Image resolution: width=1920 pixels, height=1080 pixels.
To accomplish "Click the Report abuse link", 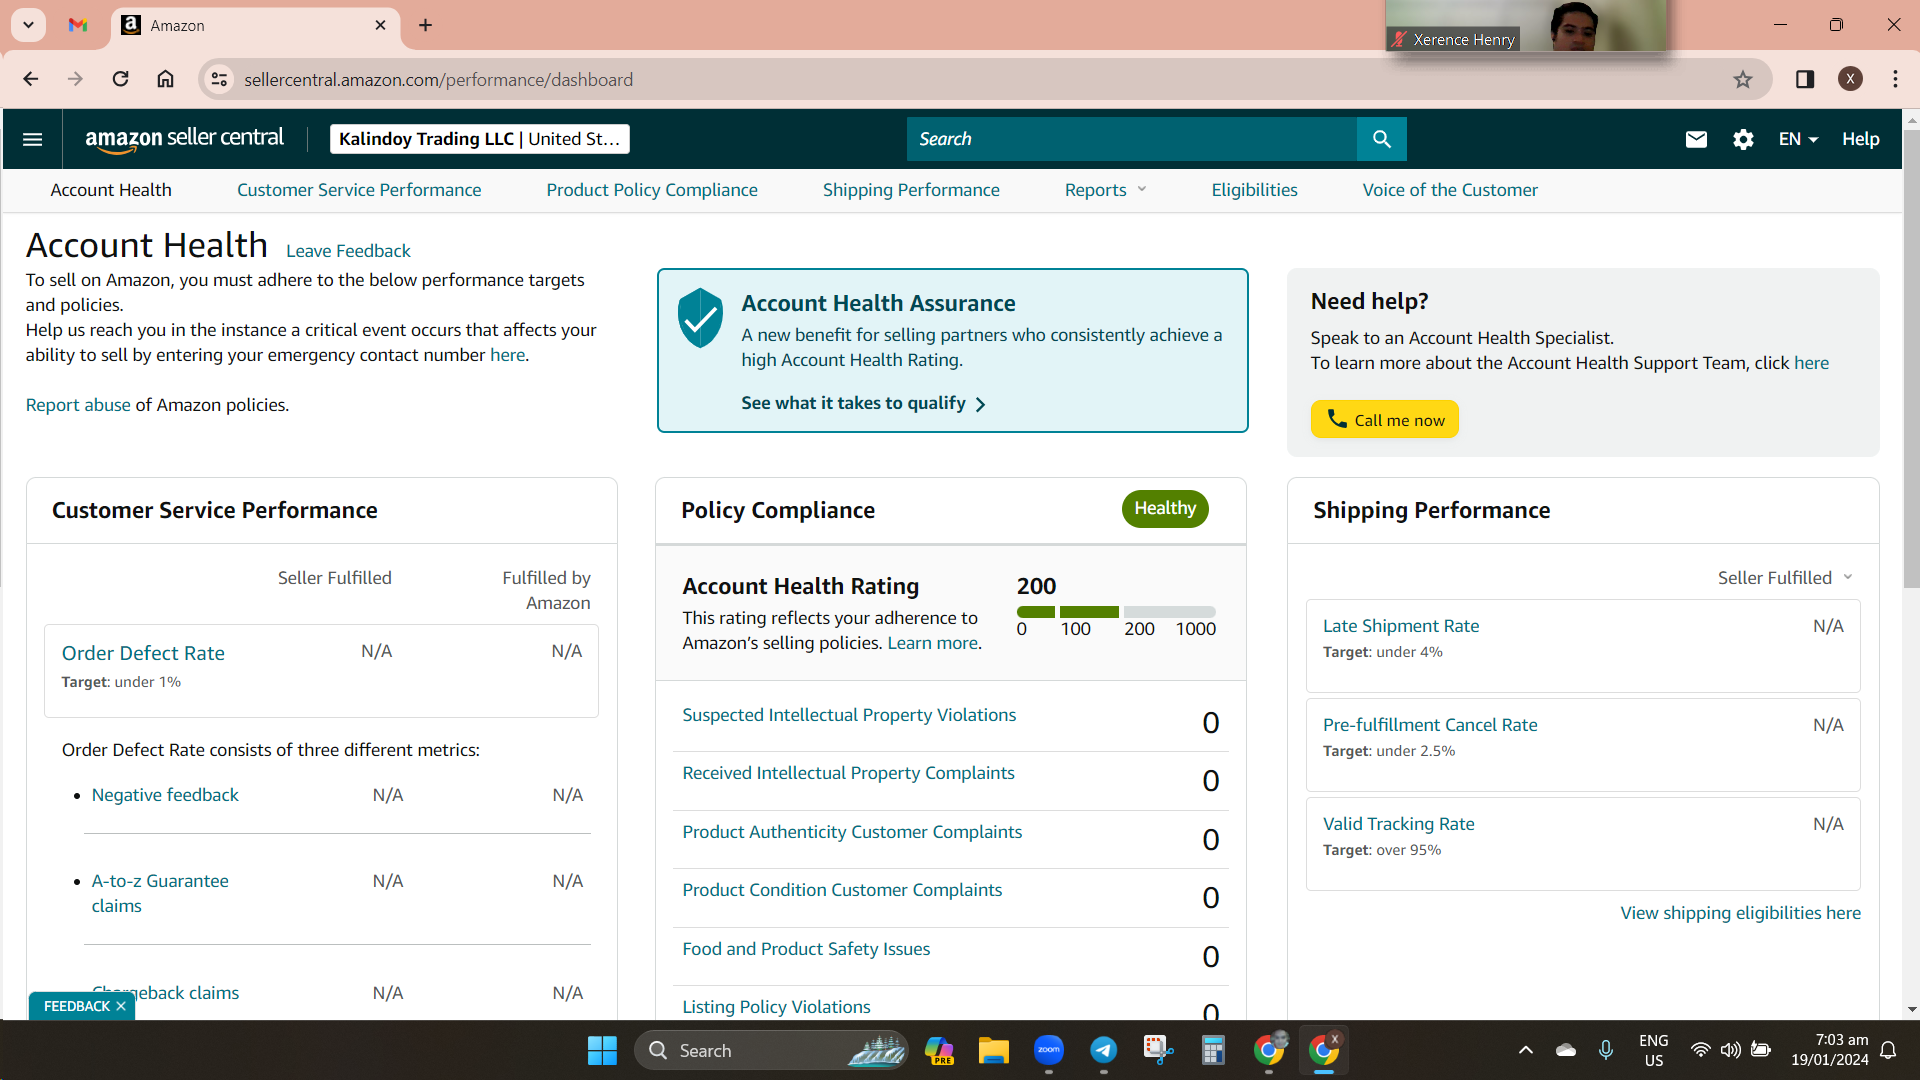I will pyautogui.click(x=78, y=405).
